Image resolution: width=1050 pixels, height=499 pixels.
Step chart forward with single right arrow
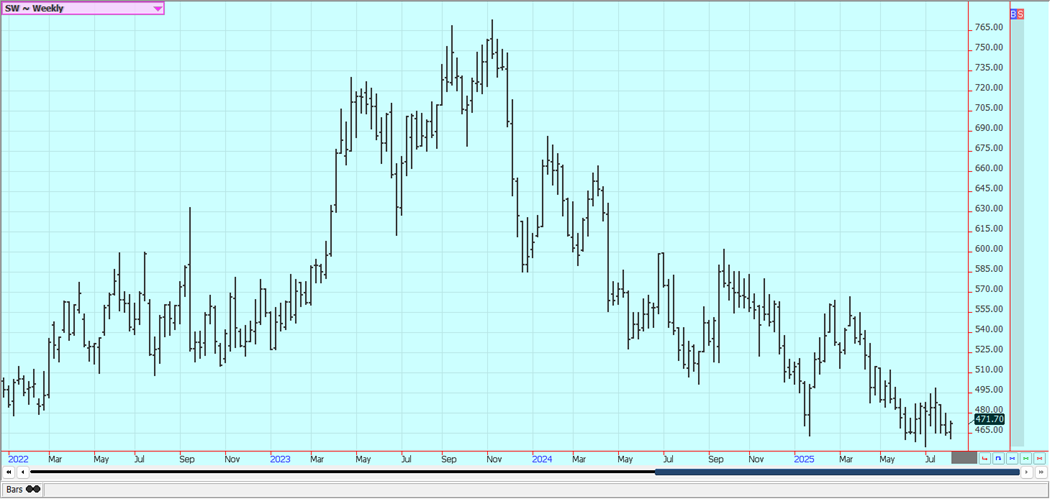click(1027, 472)
